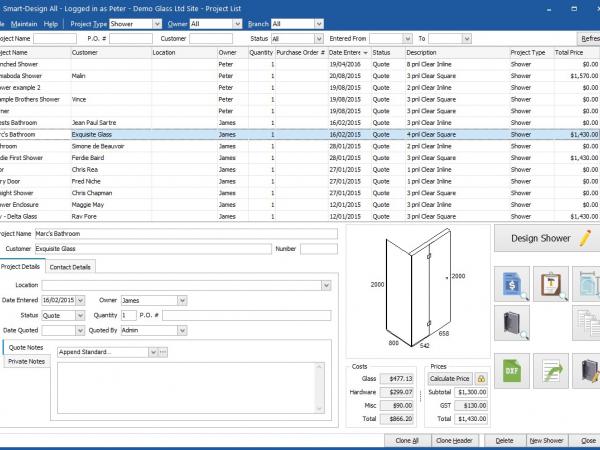This screenshot has width=600, height=450.
Task: Open the Branch All dropdown
Action: (319, 24)
